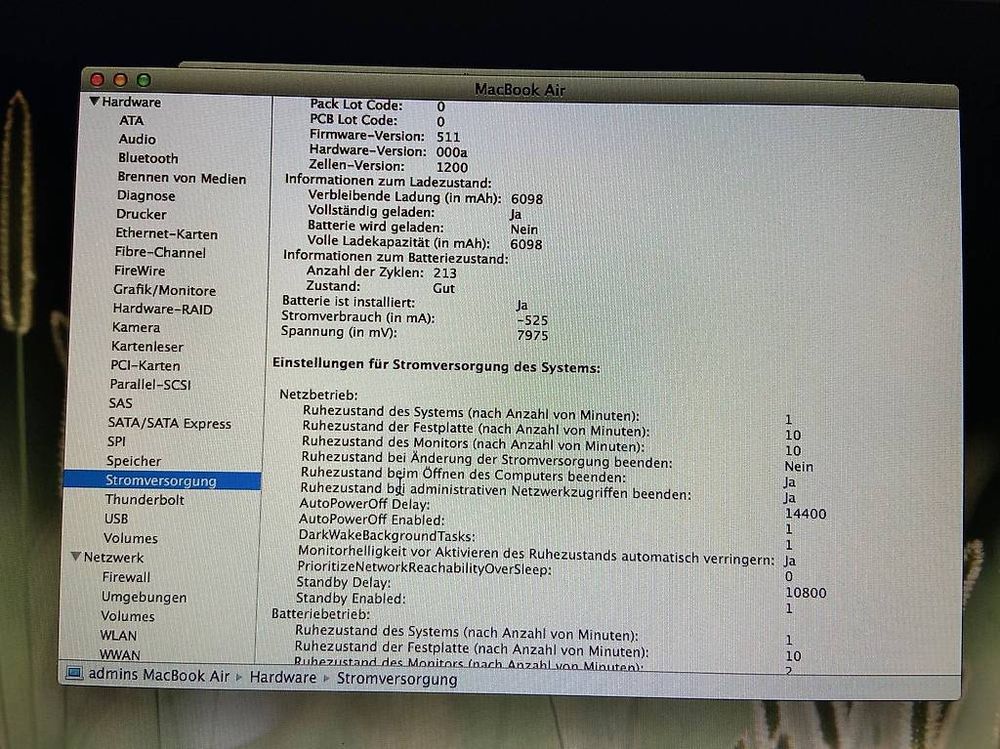The image size is (1000, 749).
Task: Click the 'Netzbetrieb:' label
Action: 318,395
